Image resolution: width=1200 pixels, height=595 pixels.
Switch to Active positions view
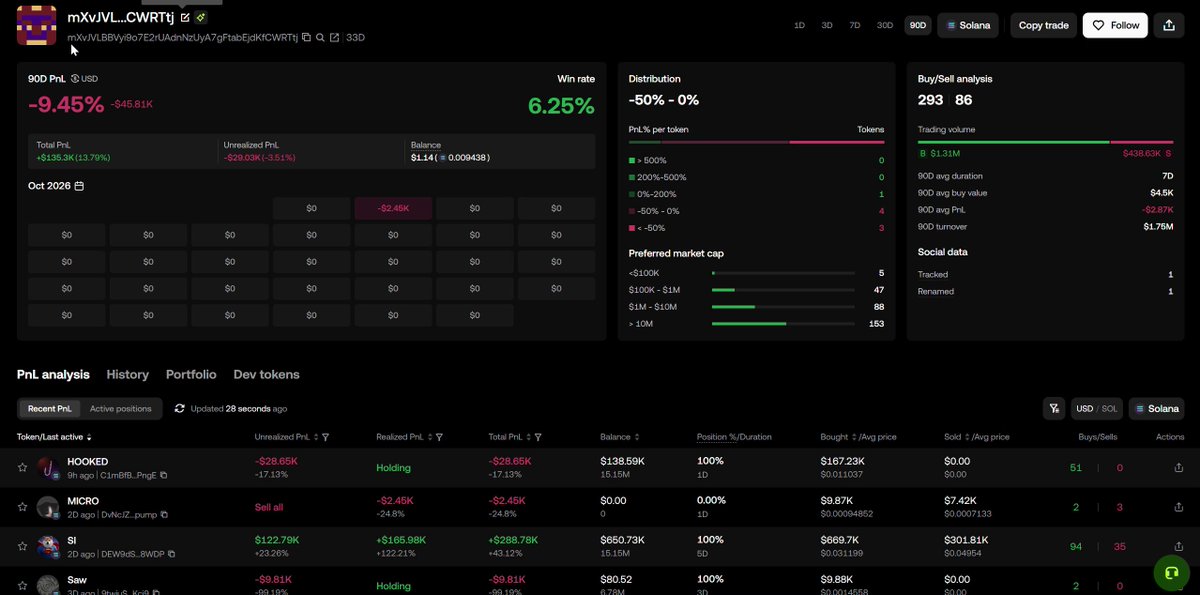click(x=121, y=408)
